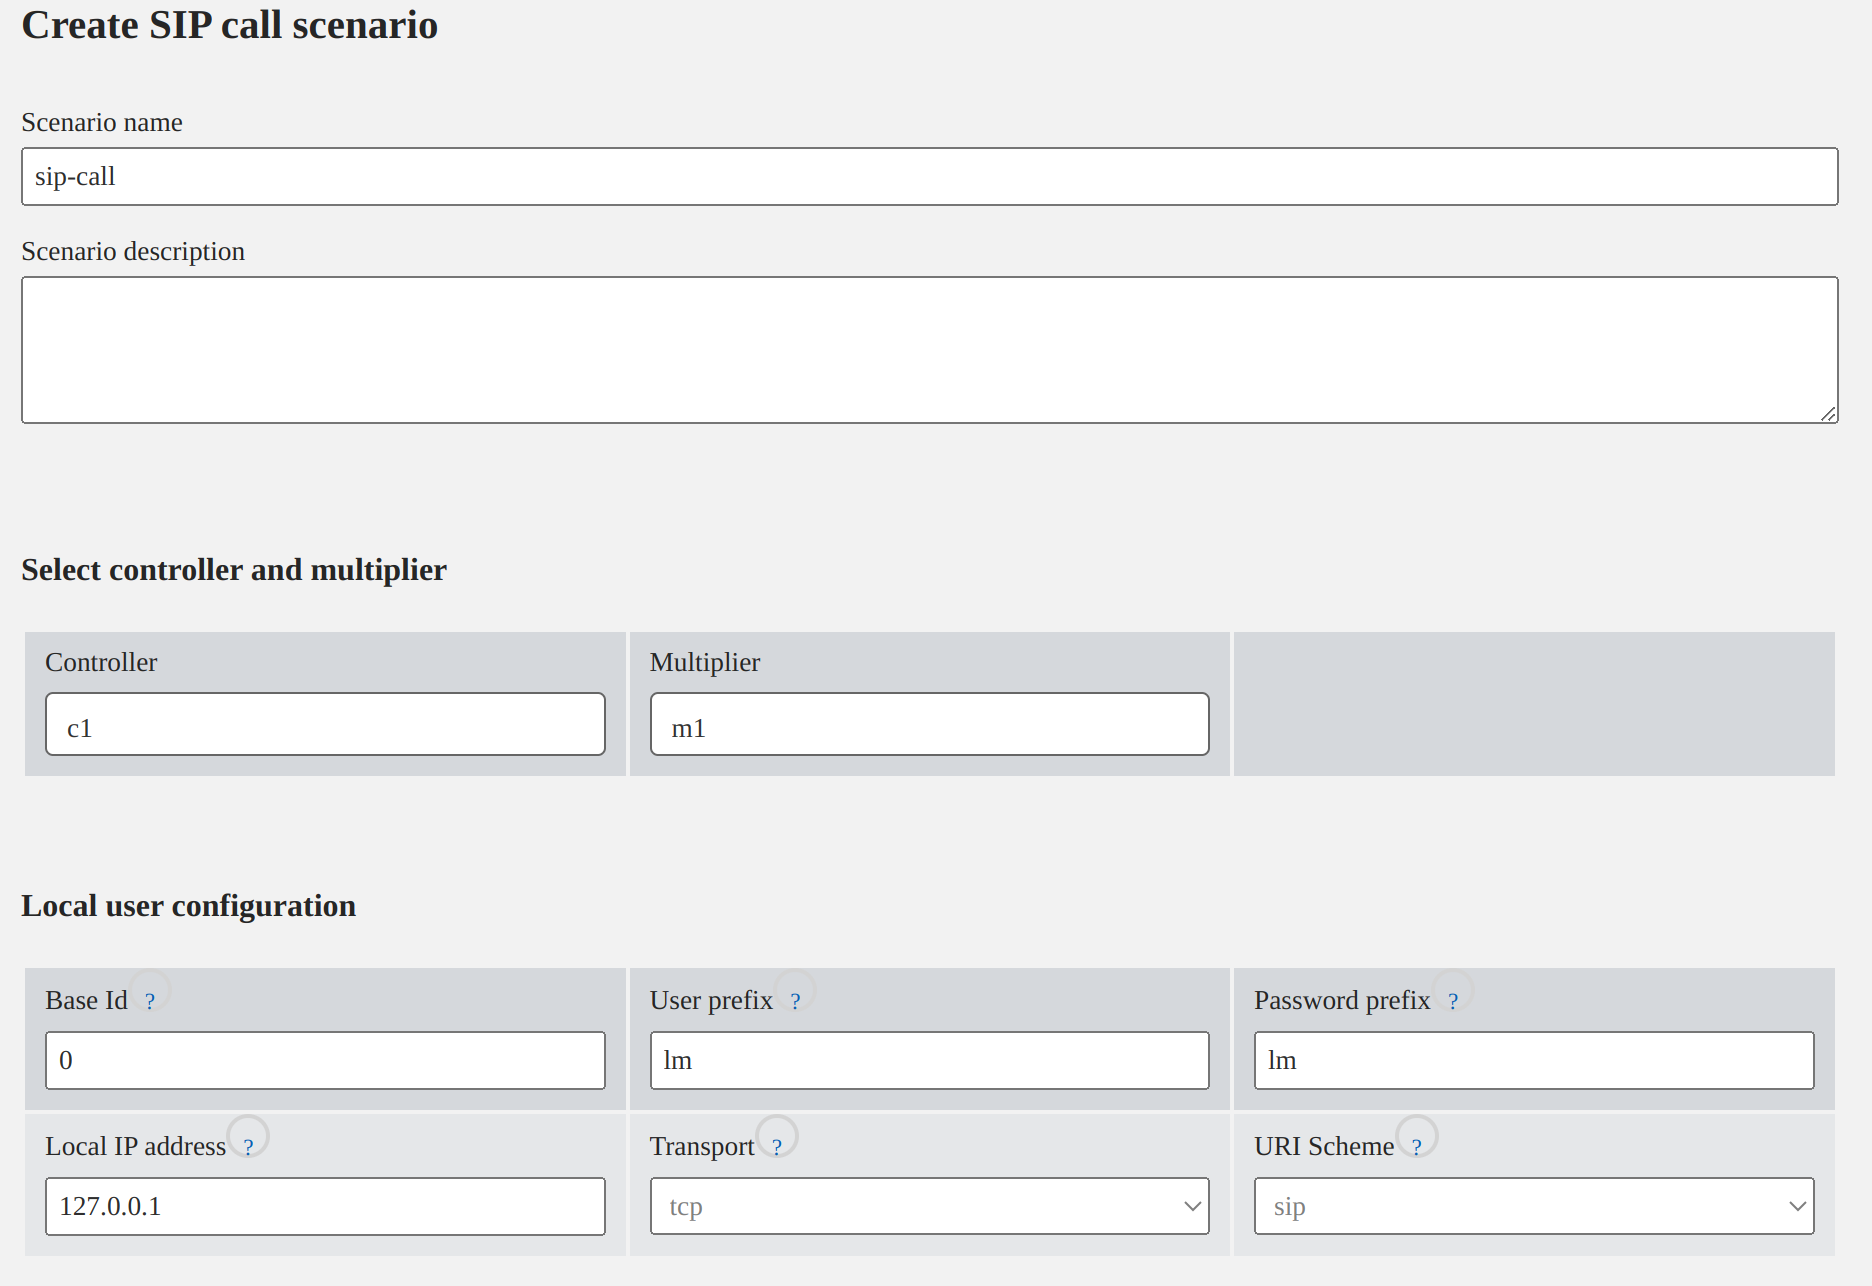
Task: Click the Password prefix help icon
Action: point(1453,1001)
